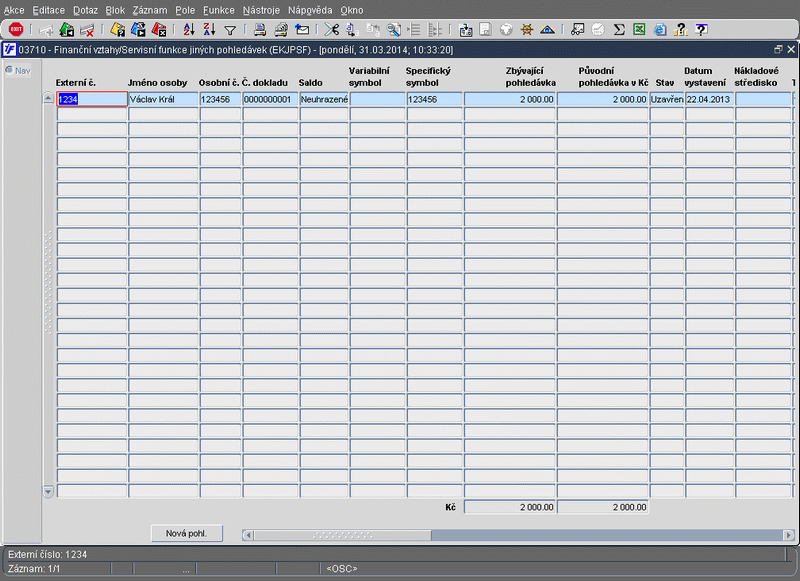Click the Zbývající pohledávka cell in first row

(510, 99)
